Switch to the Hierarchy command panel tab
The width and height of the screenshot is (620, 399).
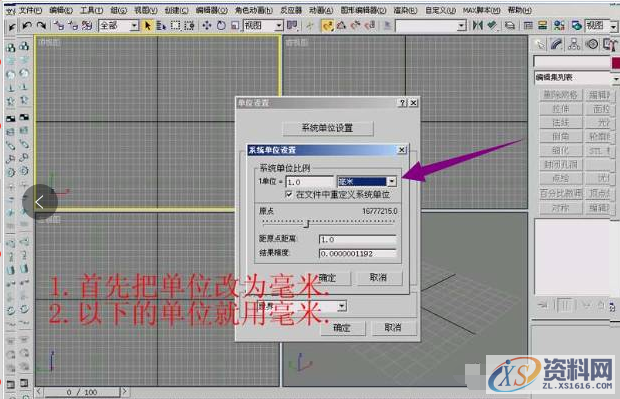coord(574,44)
